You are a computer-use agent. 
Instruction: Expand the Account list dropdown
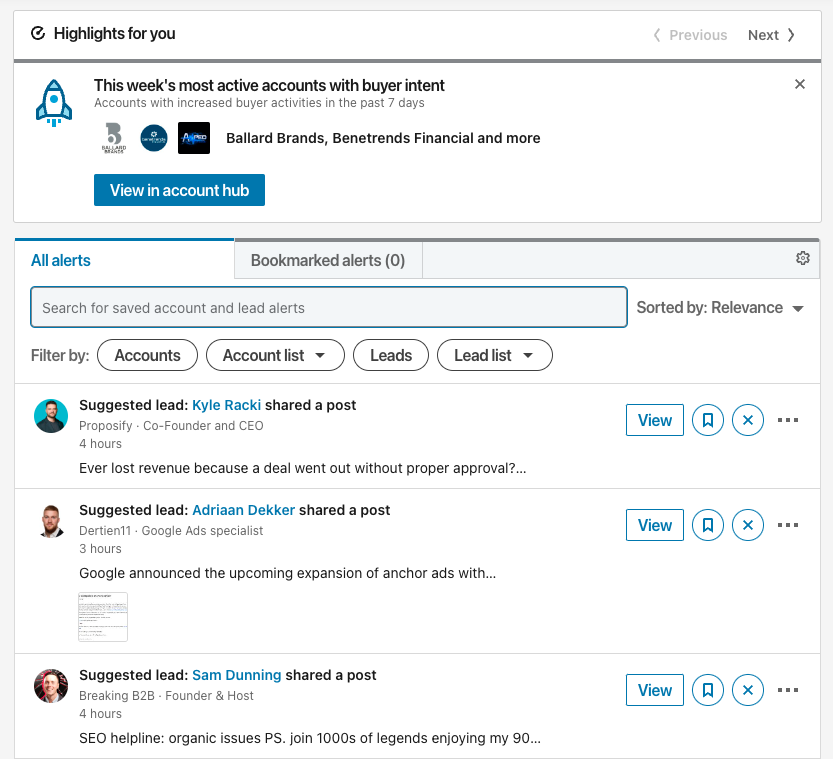click(x=275, y=355)
